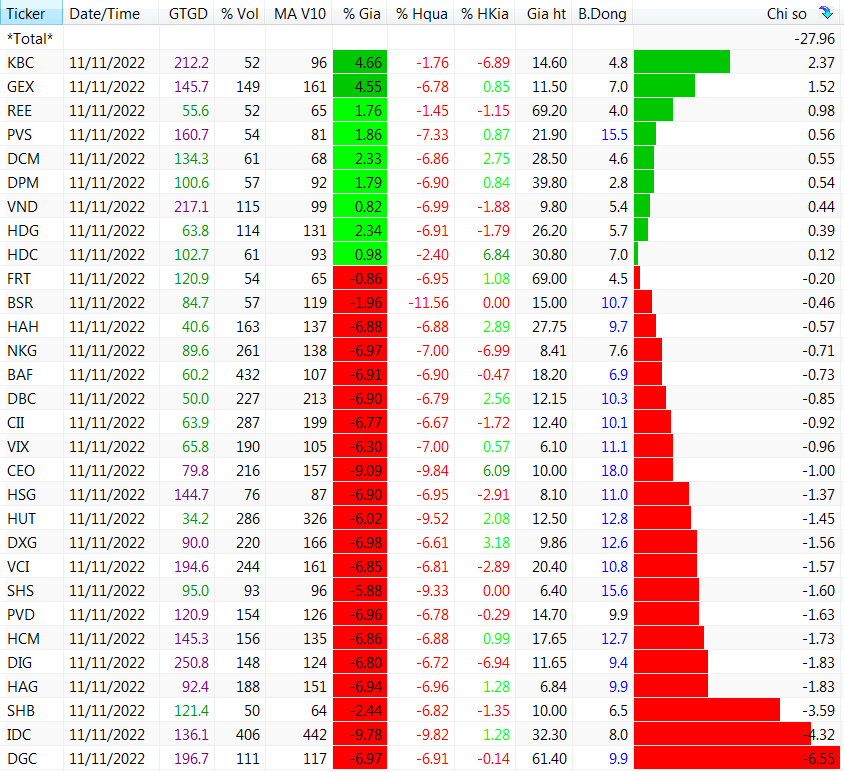Select CEO's B.Dong value 18.0

pyautogui.click(x=614, y=471)
